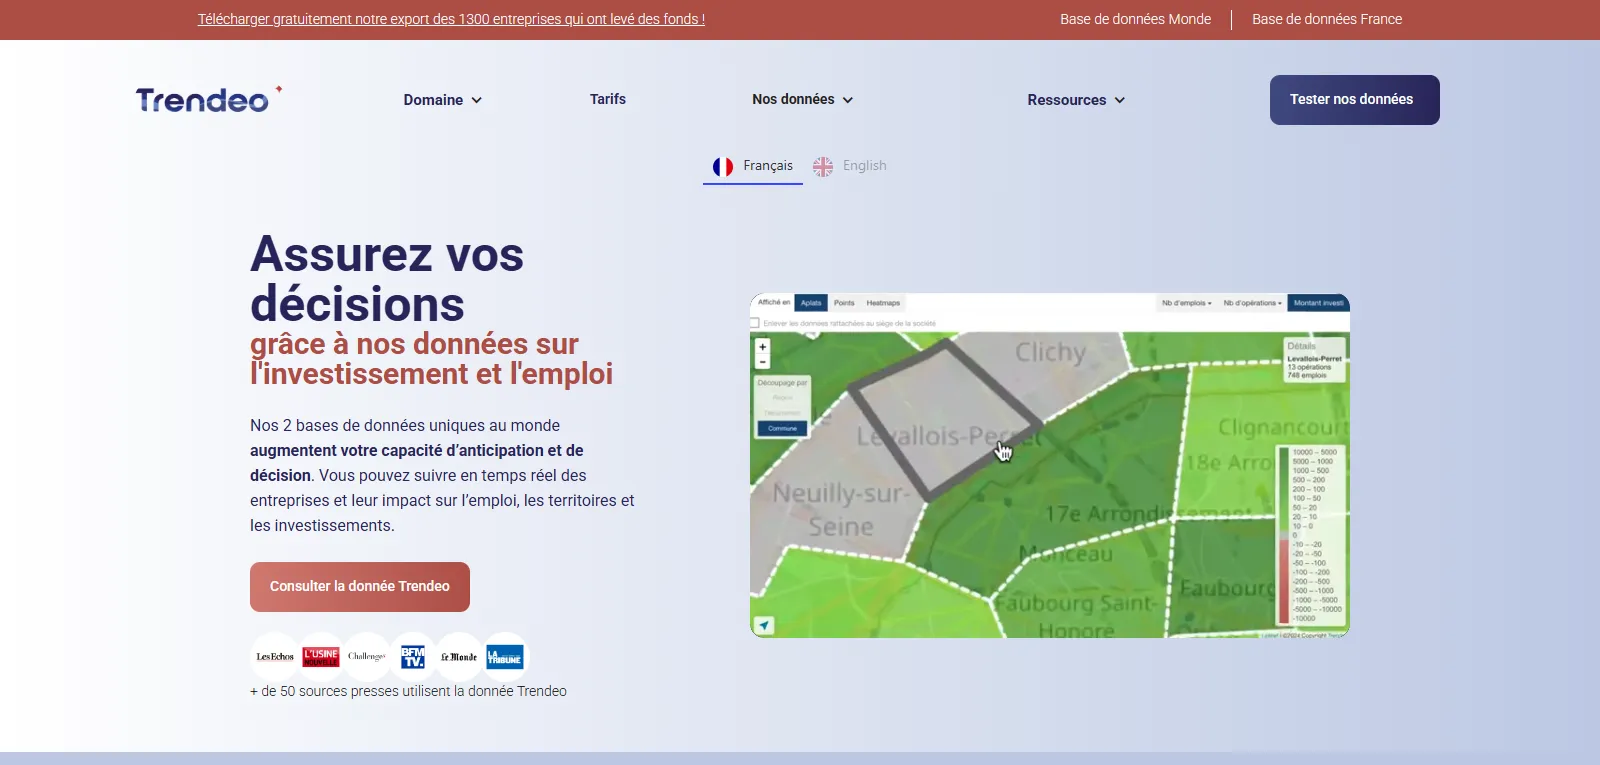Click the 'Montant investi' map button

pos(1318,303)
